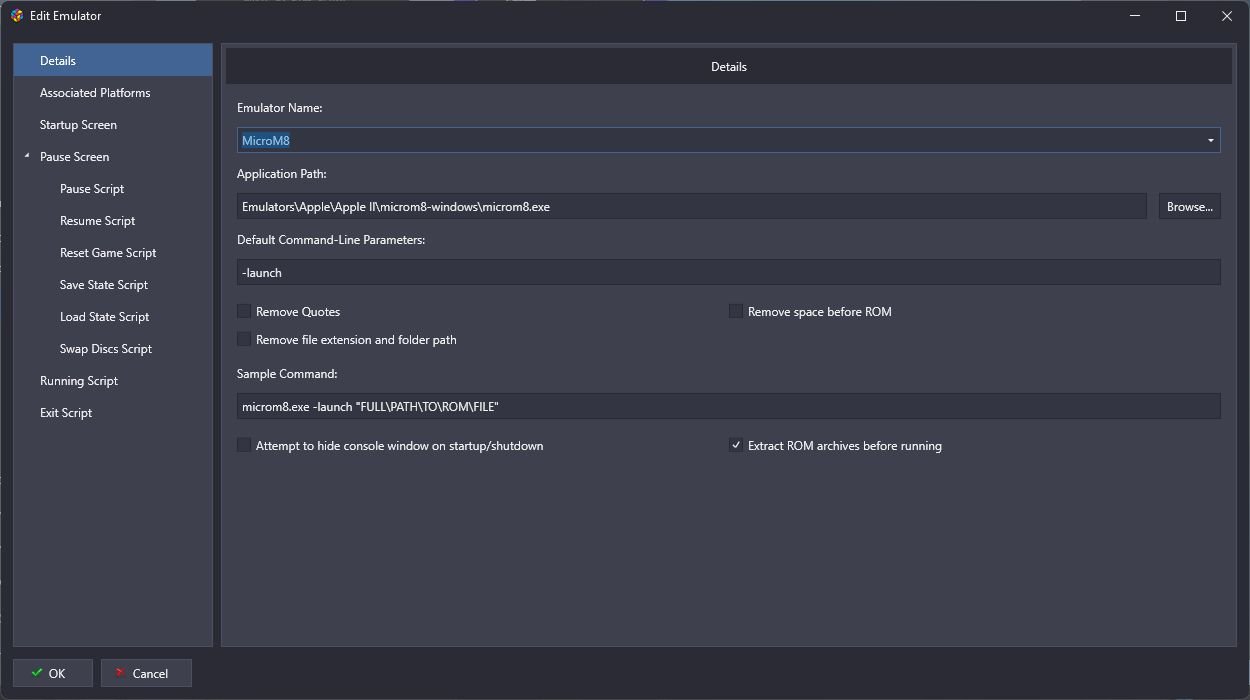
Task: Collapse the Pause Screen tree node
Action: [x=27, y=157]
